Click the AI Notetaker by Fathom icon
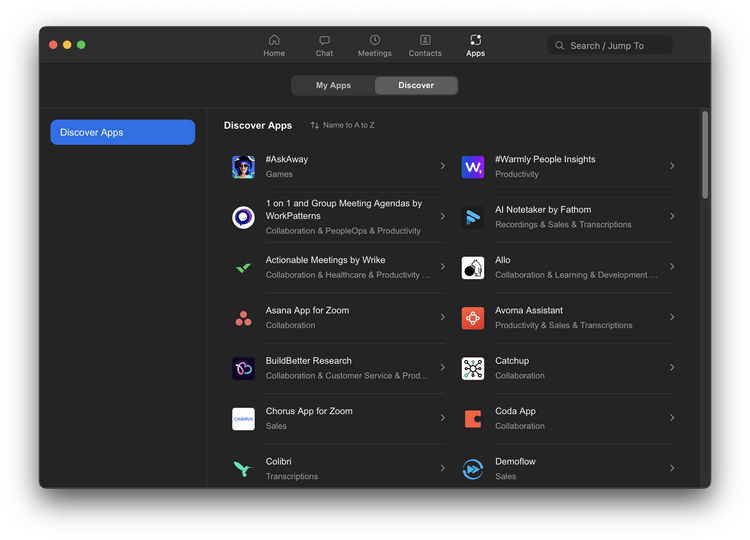This screenshot has height=540, width=750. pyautogui.click(x=473, y=217)
